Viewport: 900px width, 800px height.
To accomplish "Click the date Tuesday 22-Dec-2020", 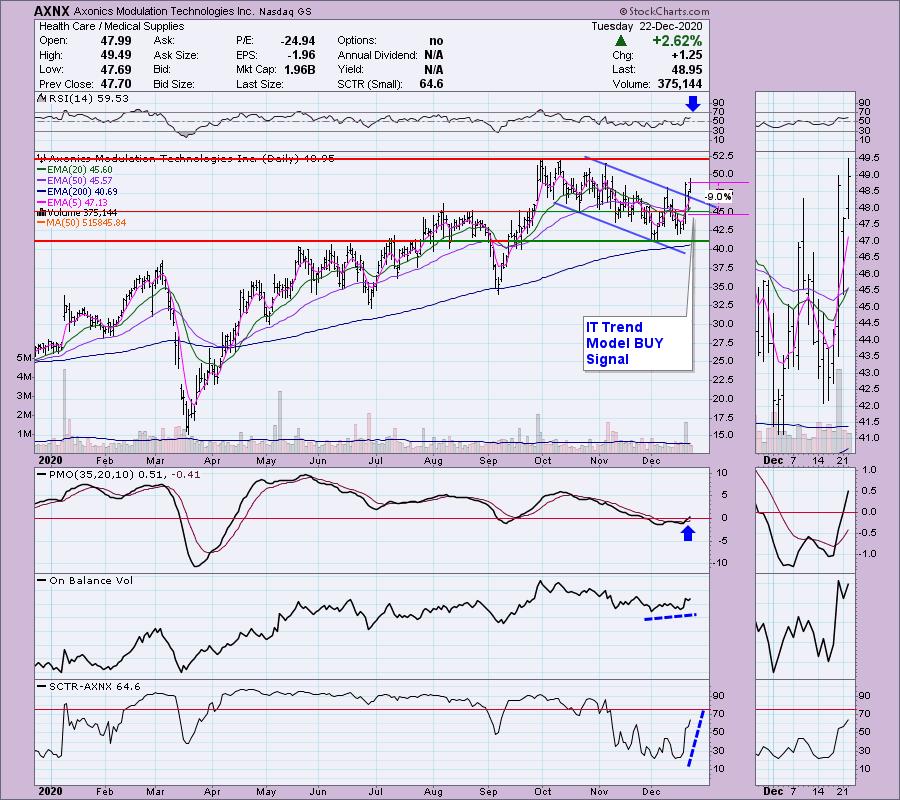I will 647,26.
